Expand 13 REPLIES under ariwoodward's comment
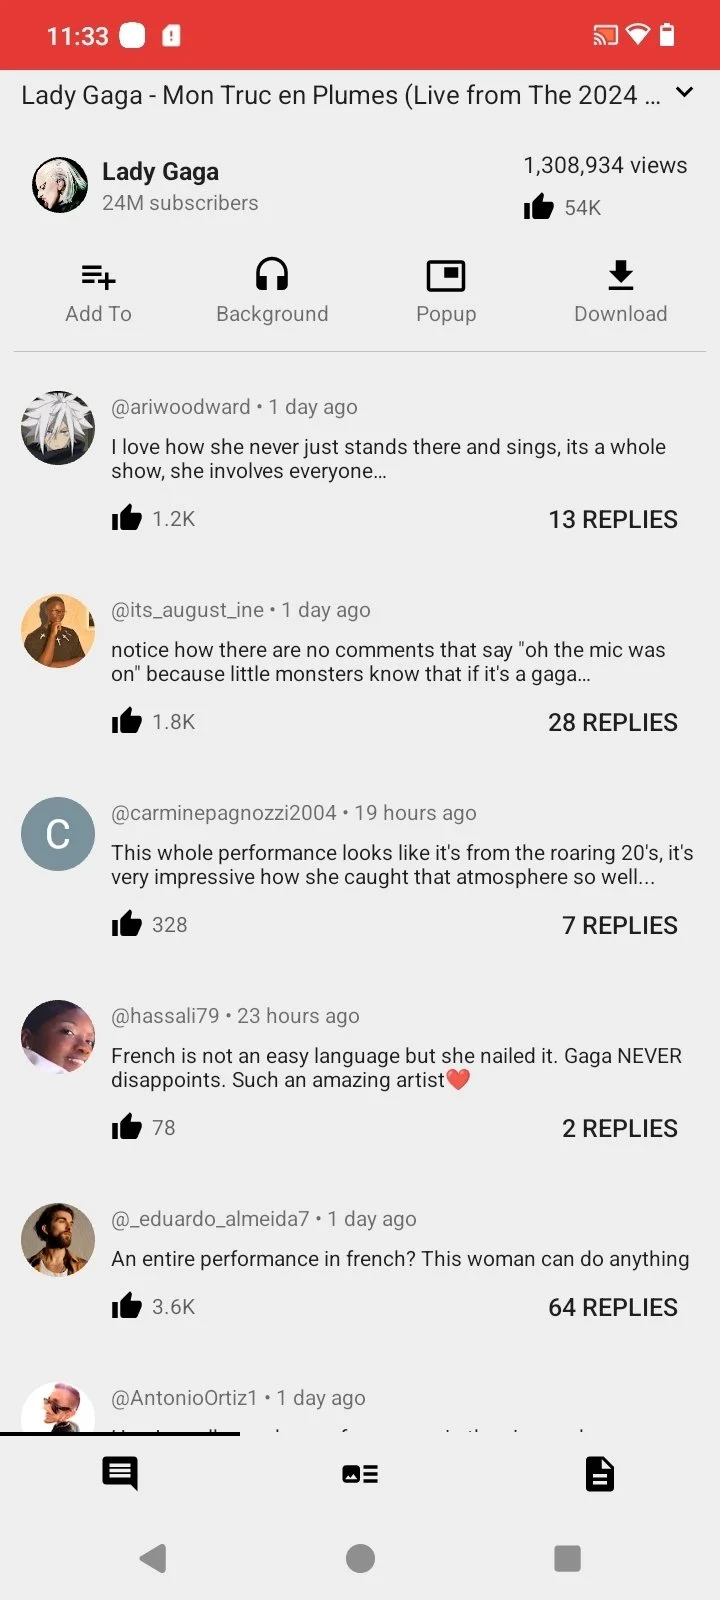Image resolution: width=720 pixels, height=1600 pixels. 612,519
